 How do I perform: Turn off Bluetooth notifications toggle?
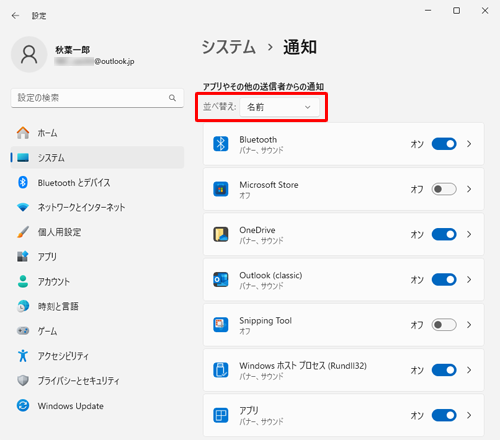tap(444, 144)
